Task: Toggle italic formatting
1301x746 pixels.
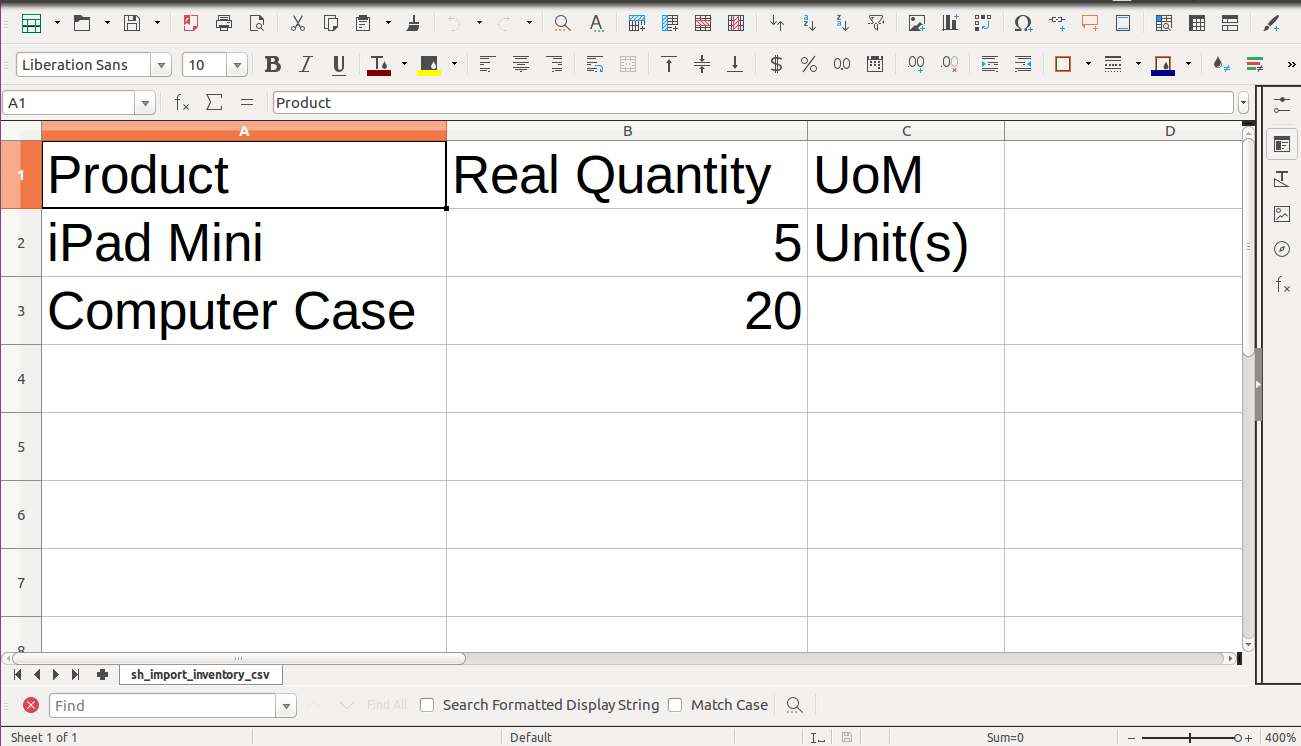Action: pos(306,65)
